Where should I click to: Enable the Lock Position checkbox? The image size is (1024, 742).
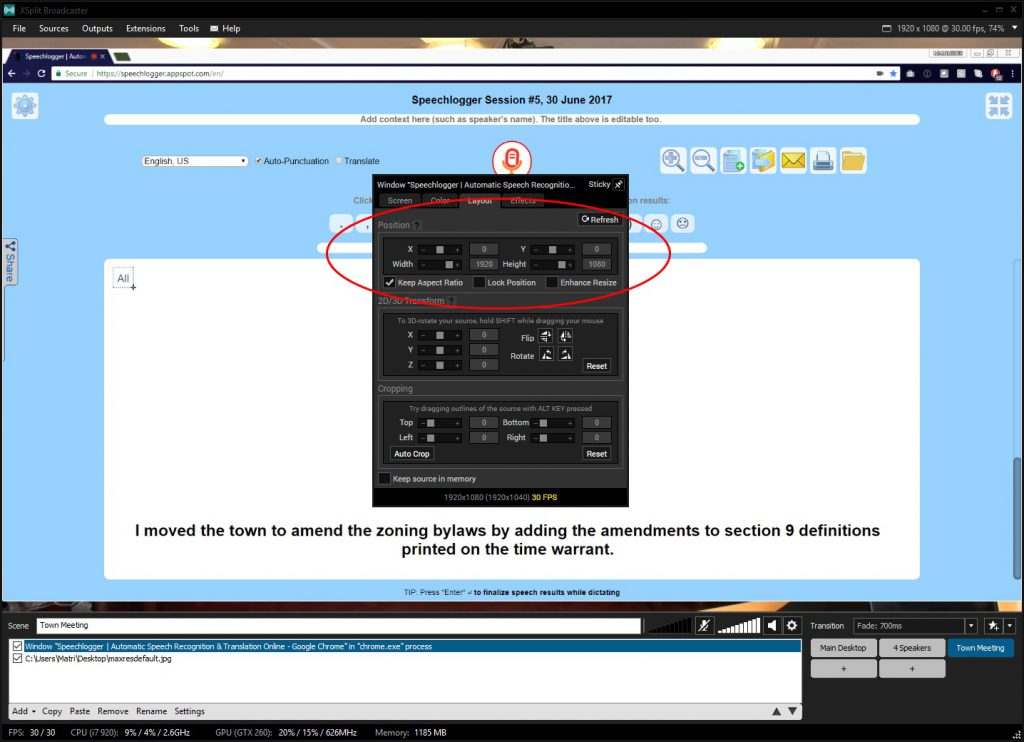coord(479,282)
